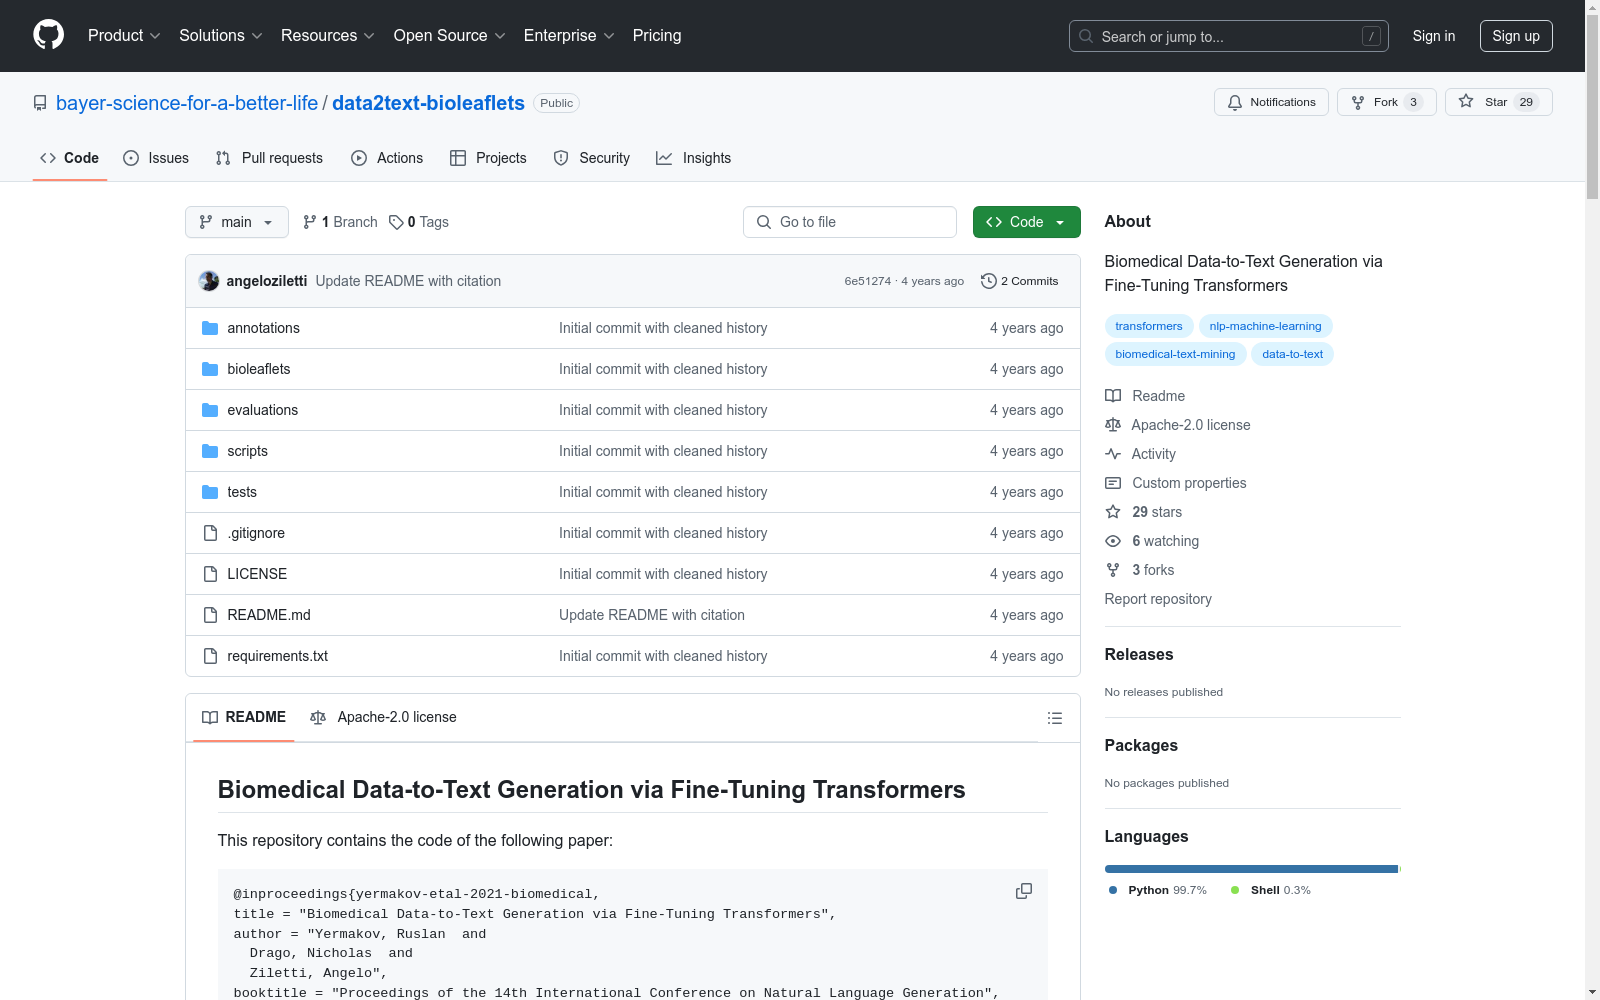The width and height of the screenshot is (1600, 1000).
Task: Click the angeloziletti avatar thumbnail
Action: point(209,281)
